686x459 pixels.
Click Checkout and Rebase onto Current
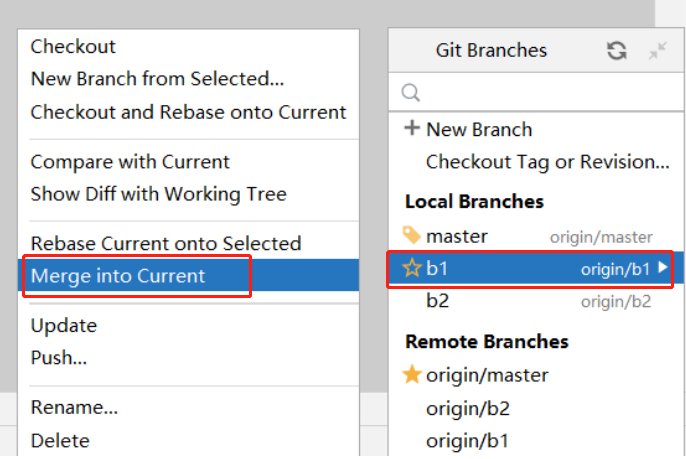point(188,112)
